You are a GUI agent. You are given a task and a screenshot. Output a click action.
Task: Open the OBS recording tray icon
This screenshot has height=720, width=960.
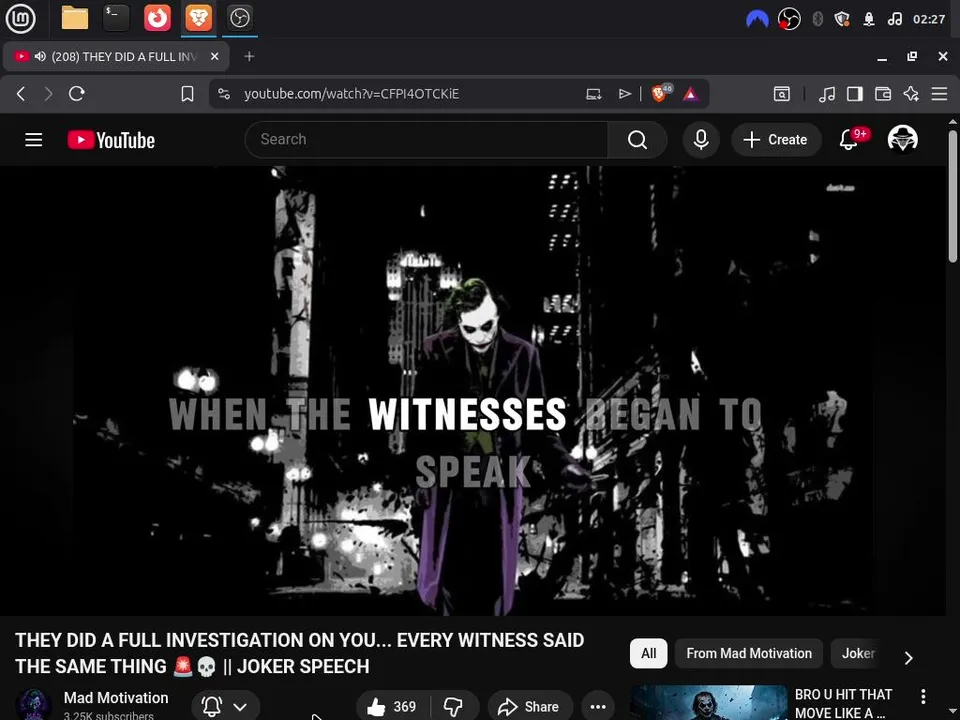(x=789, y=19)
